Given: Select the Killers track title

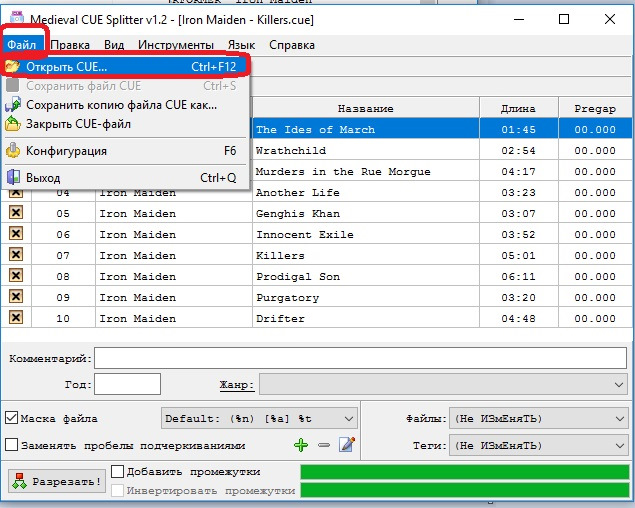Looking at the screenshot, I should click(280, 256).
